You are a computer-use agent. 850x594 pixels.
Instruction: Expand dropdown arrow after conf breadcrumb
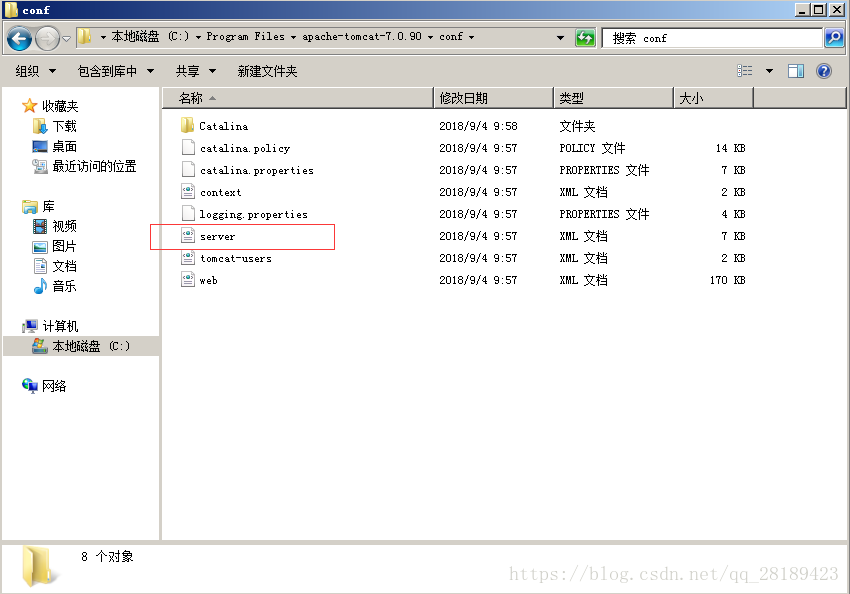[x=471, y=37]
